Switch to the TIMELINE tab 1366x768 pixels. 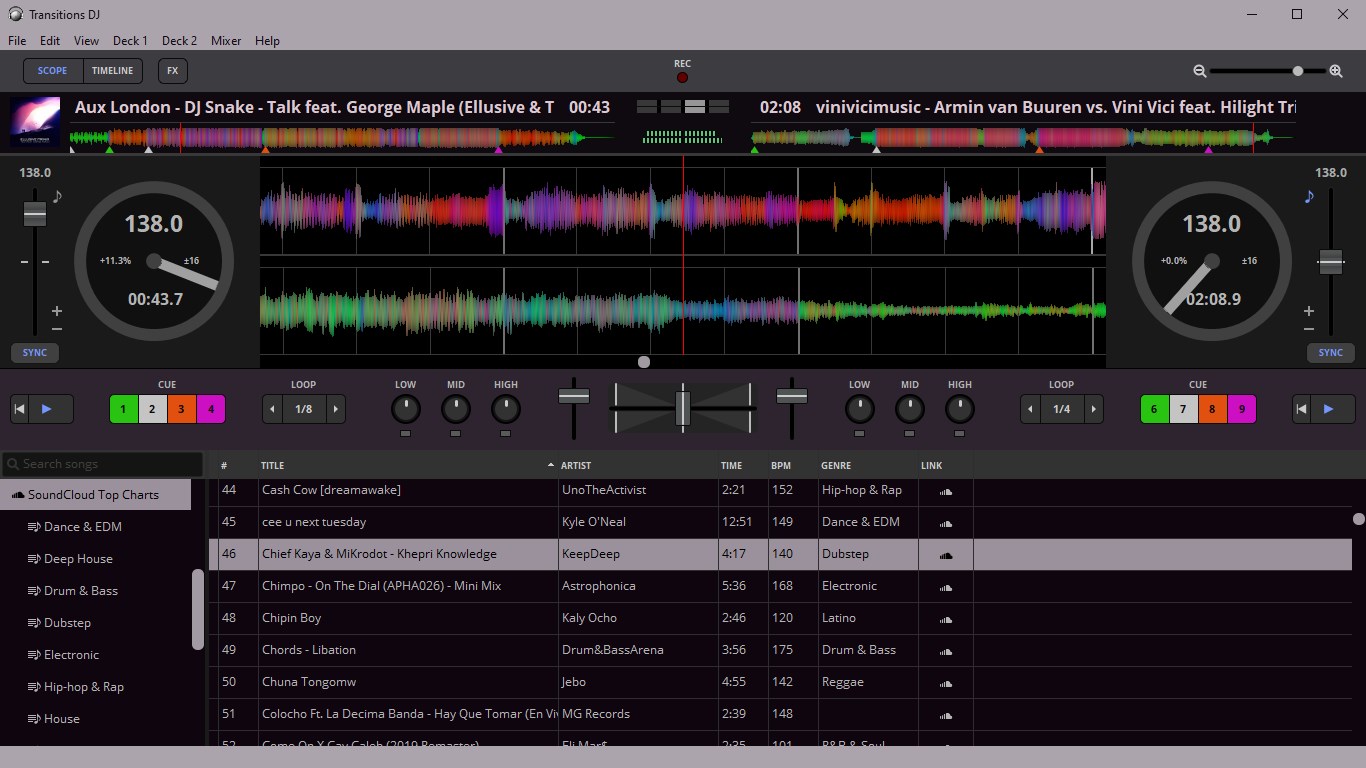point(112,70)
